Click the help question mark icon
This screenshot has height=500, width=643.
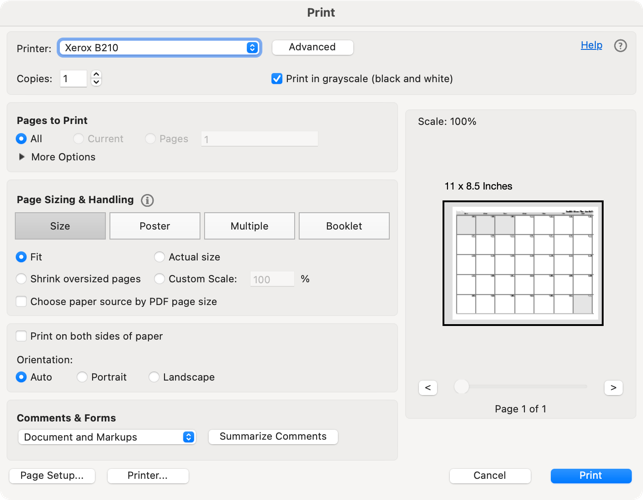pyautogui.click(x=620, y=46)
